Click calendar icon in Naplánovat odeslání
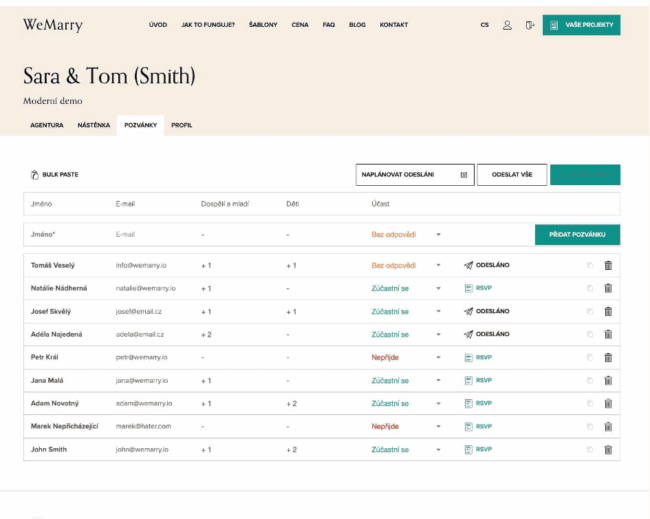Screen dimensions: 650x519 (464, 175)
